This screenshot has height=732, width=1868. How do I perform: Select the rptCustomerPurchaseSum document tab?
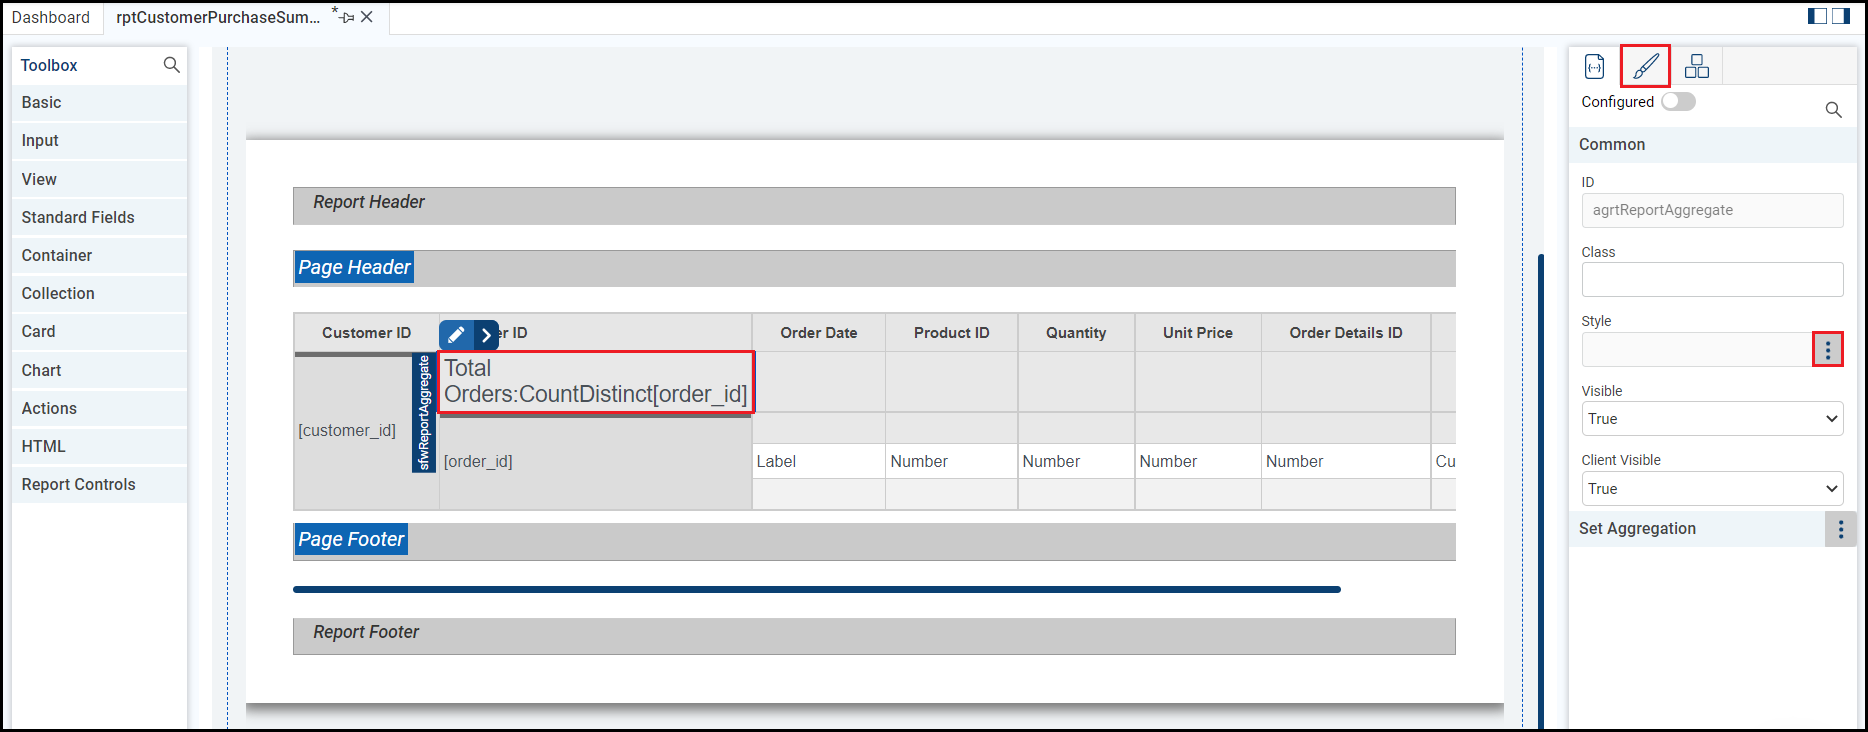pos(218,18)
